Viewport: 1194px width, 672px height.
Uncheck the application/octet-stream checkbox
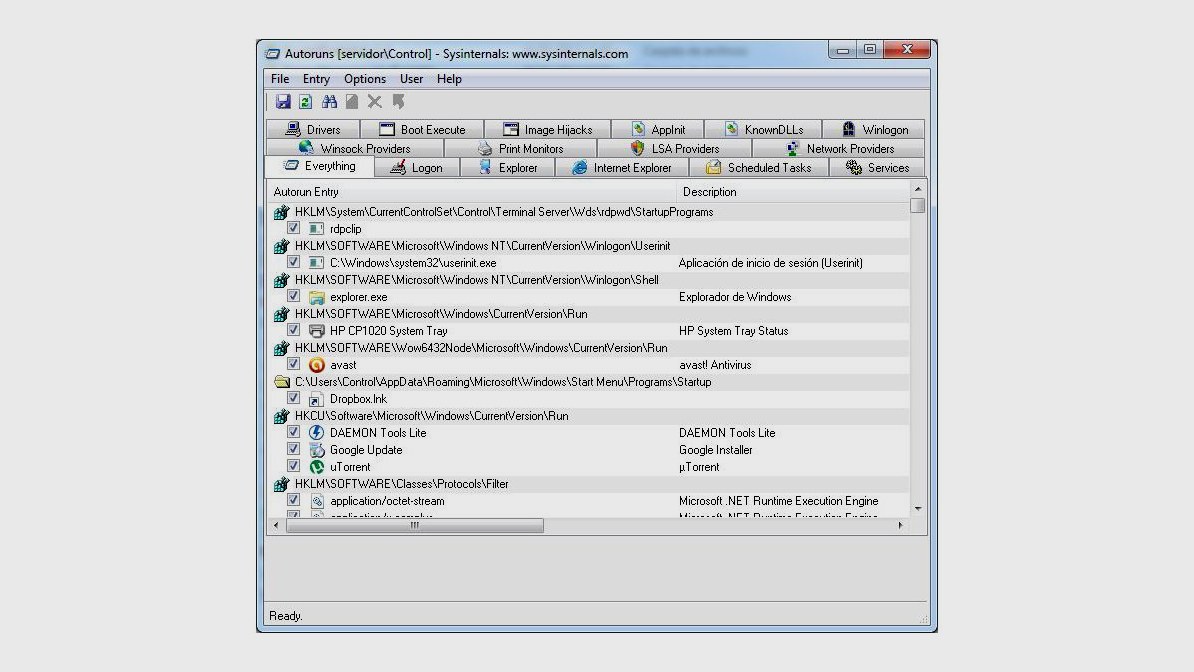click(293, 500)
